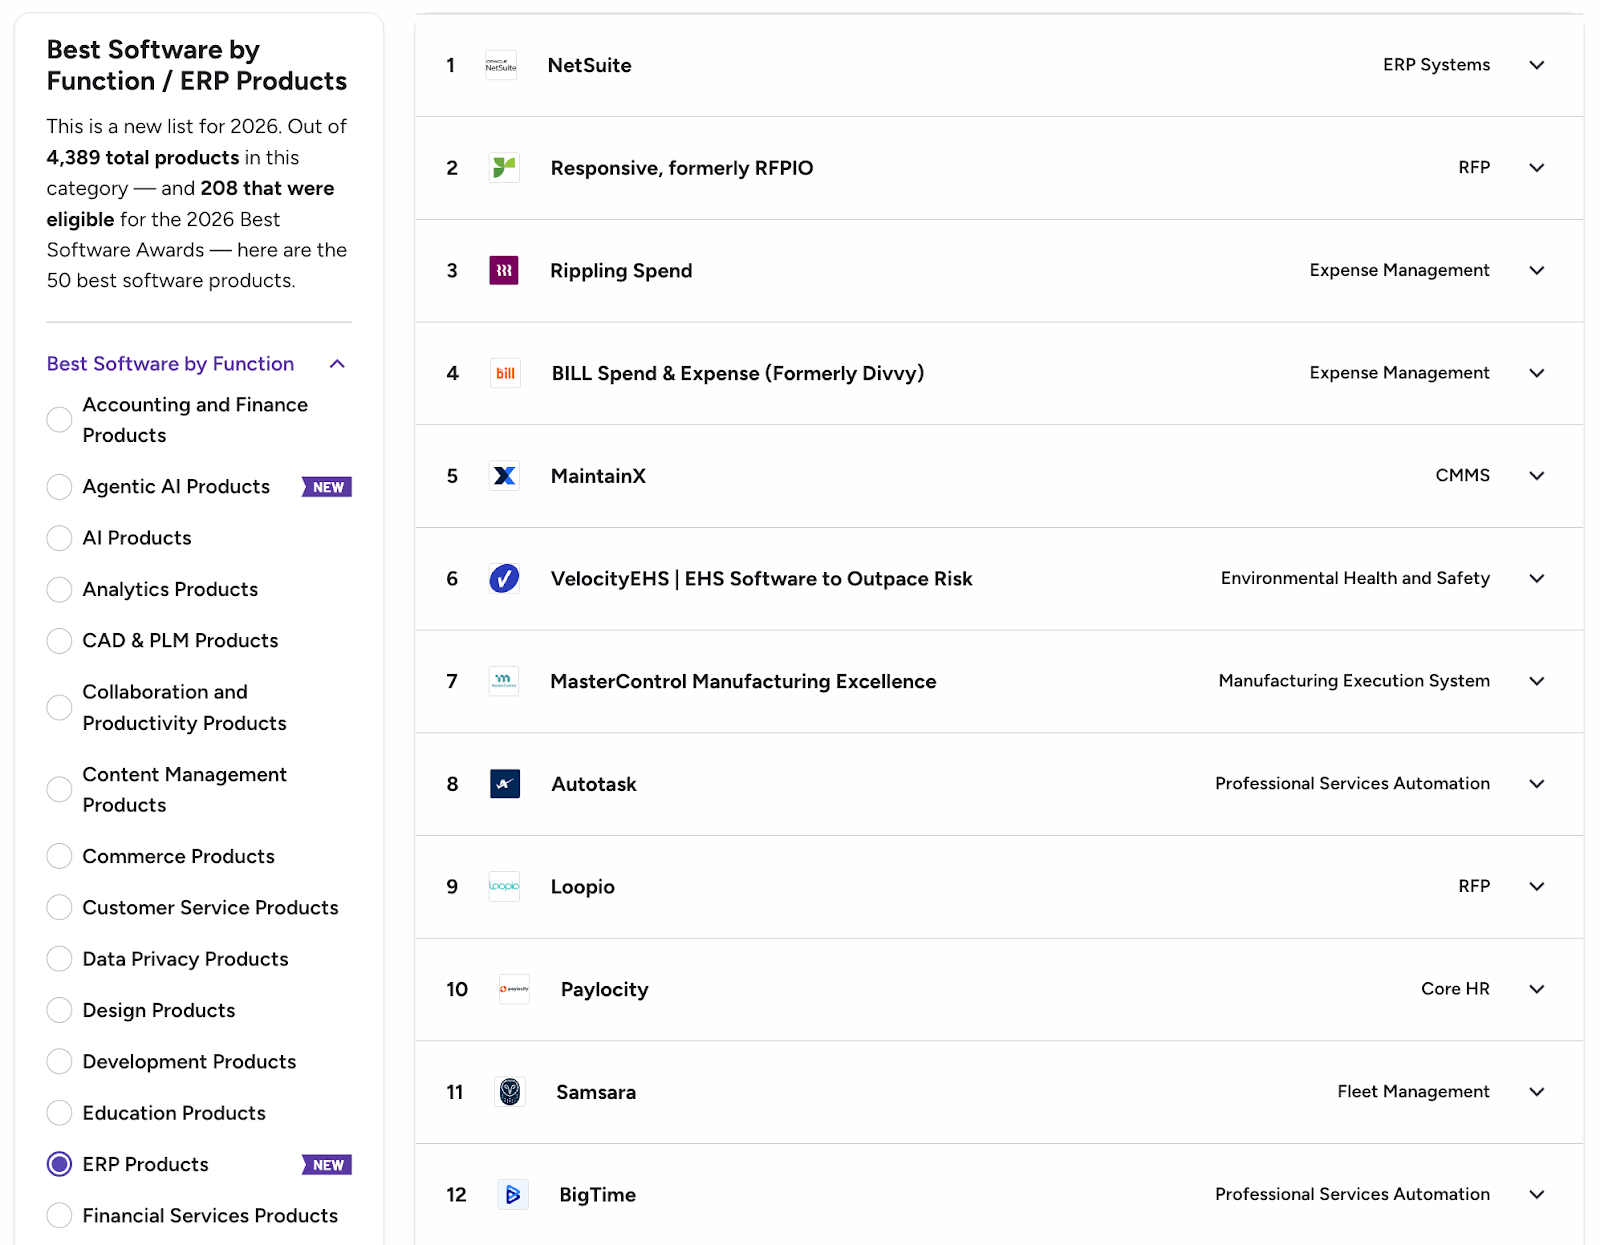
Task: Select the Accounting and Finance Products radio button
Action: pos(59,419)
